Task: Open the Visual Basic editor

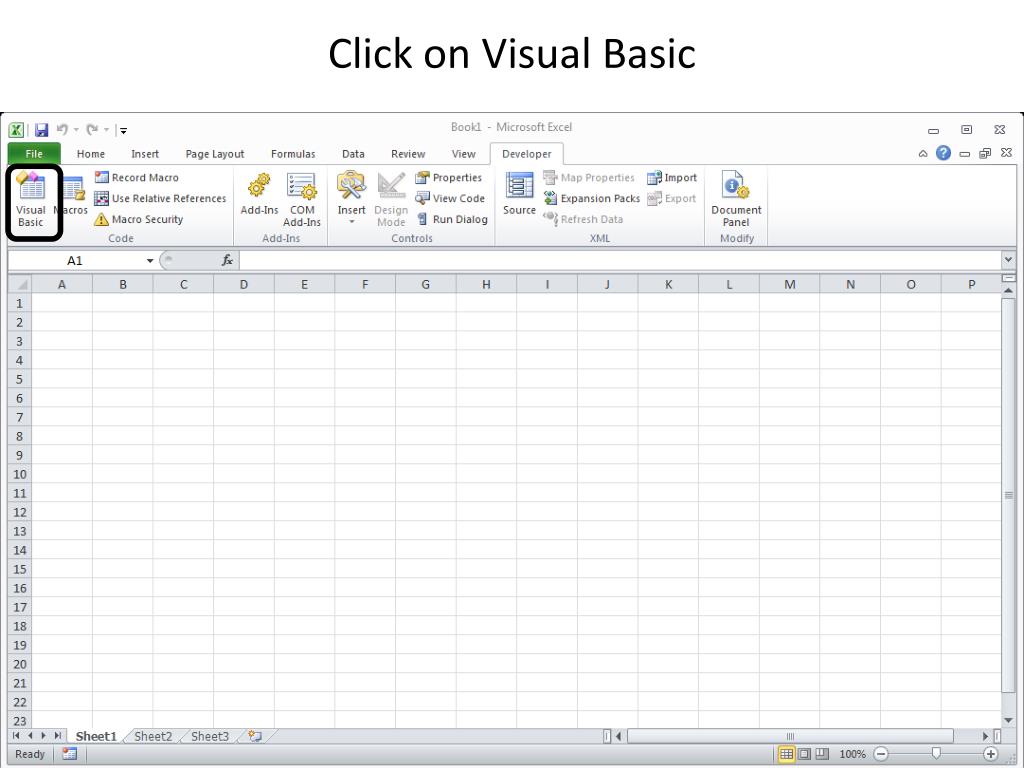Action: (x=31, y=200)
